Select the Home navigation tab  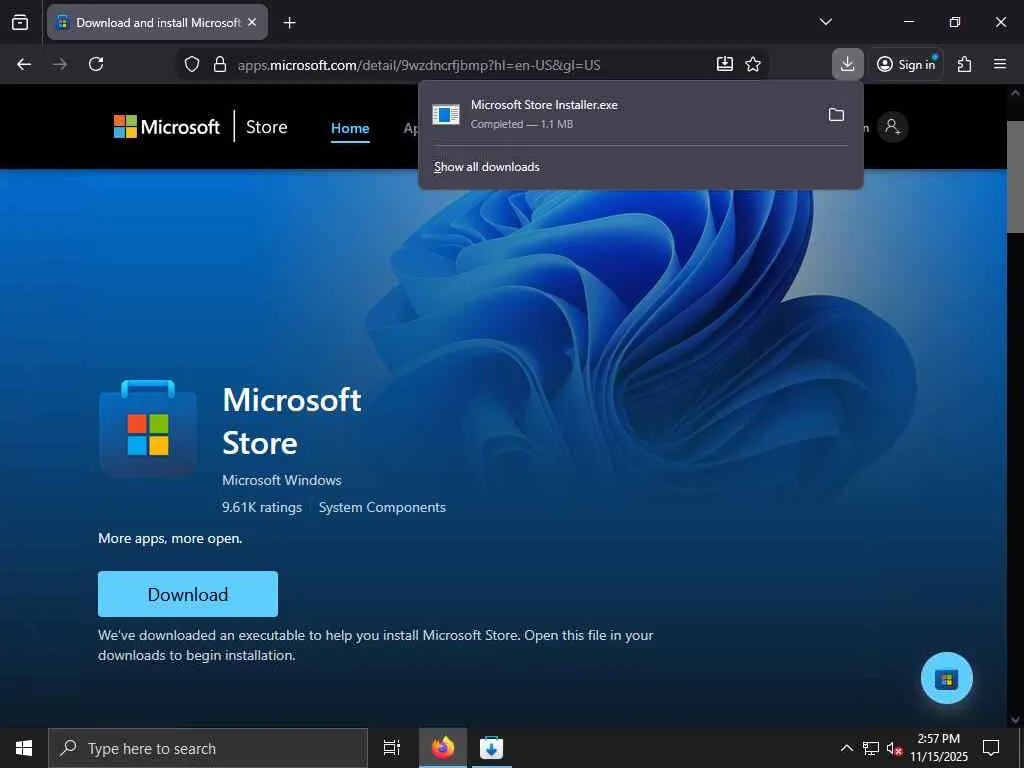click(350, 128)
